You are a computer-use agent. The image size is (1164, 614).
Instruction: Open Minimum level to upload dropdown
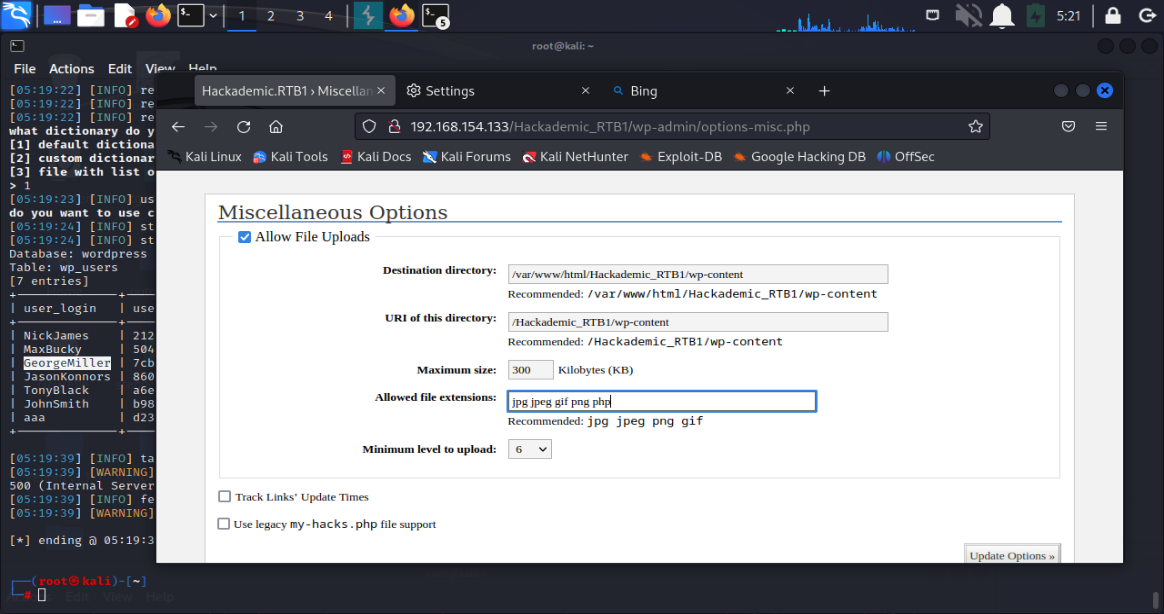[x=529, y=450]
